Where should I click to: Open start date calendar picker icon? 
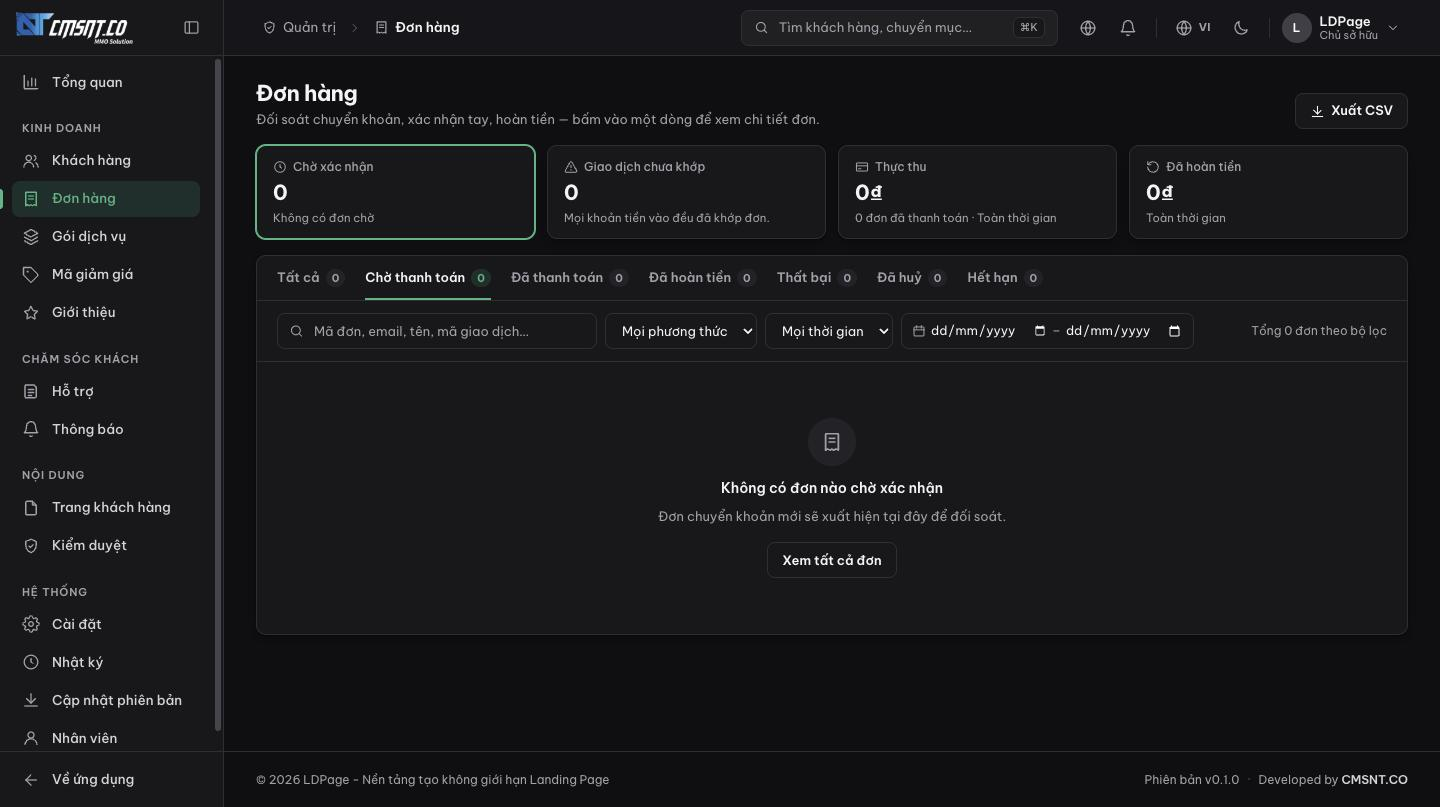(1040, 331)
